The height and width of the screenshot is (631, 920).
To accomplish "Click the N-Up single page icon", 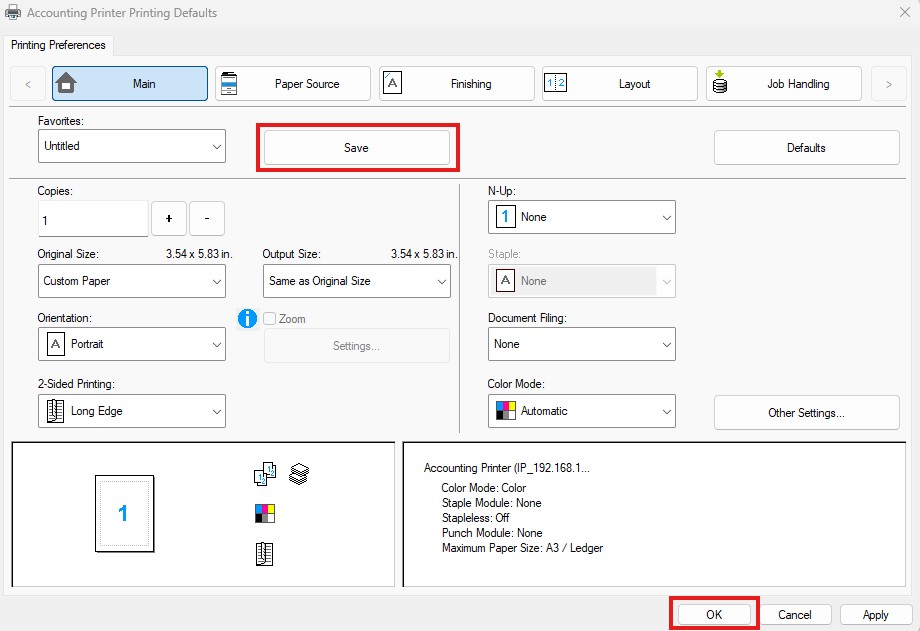I will (505, 217).
